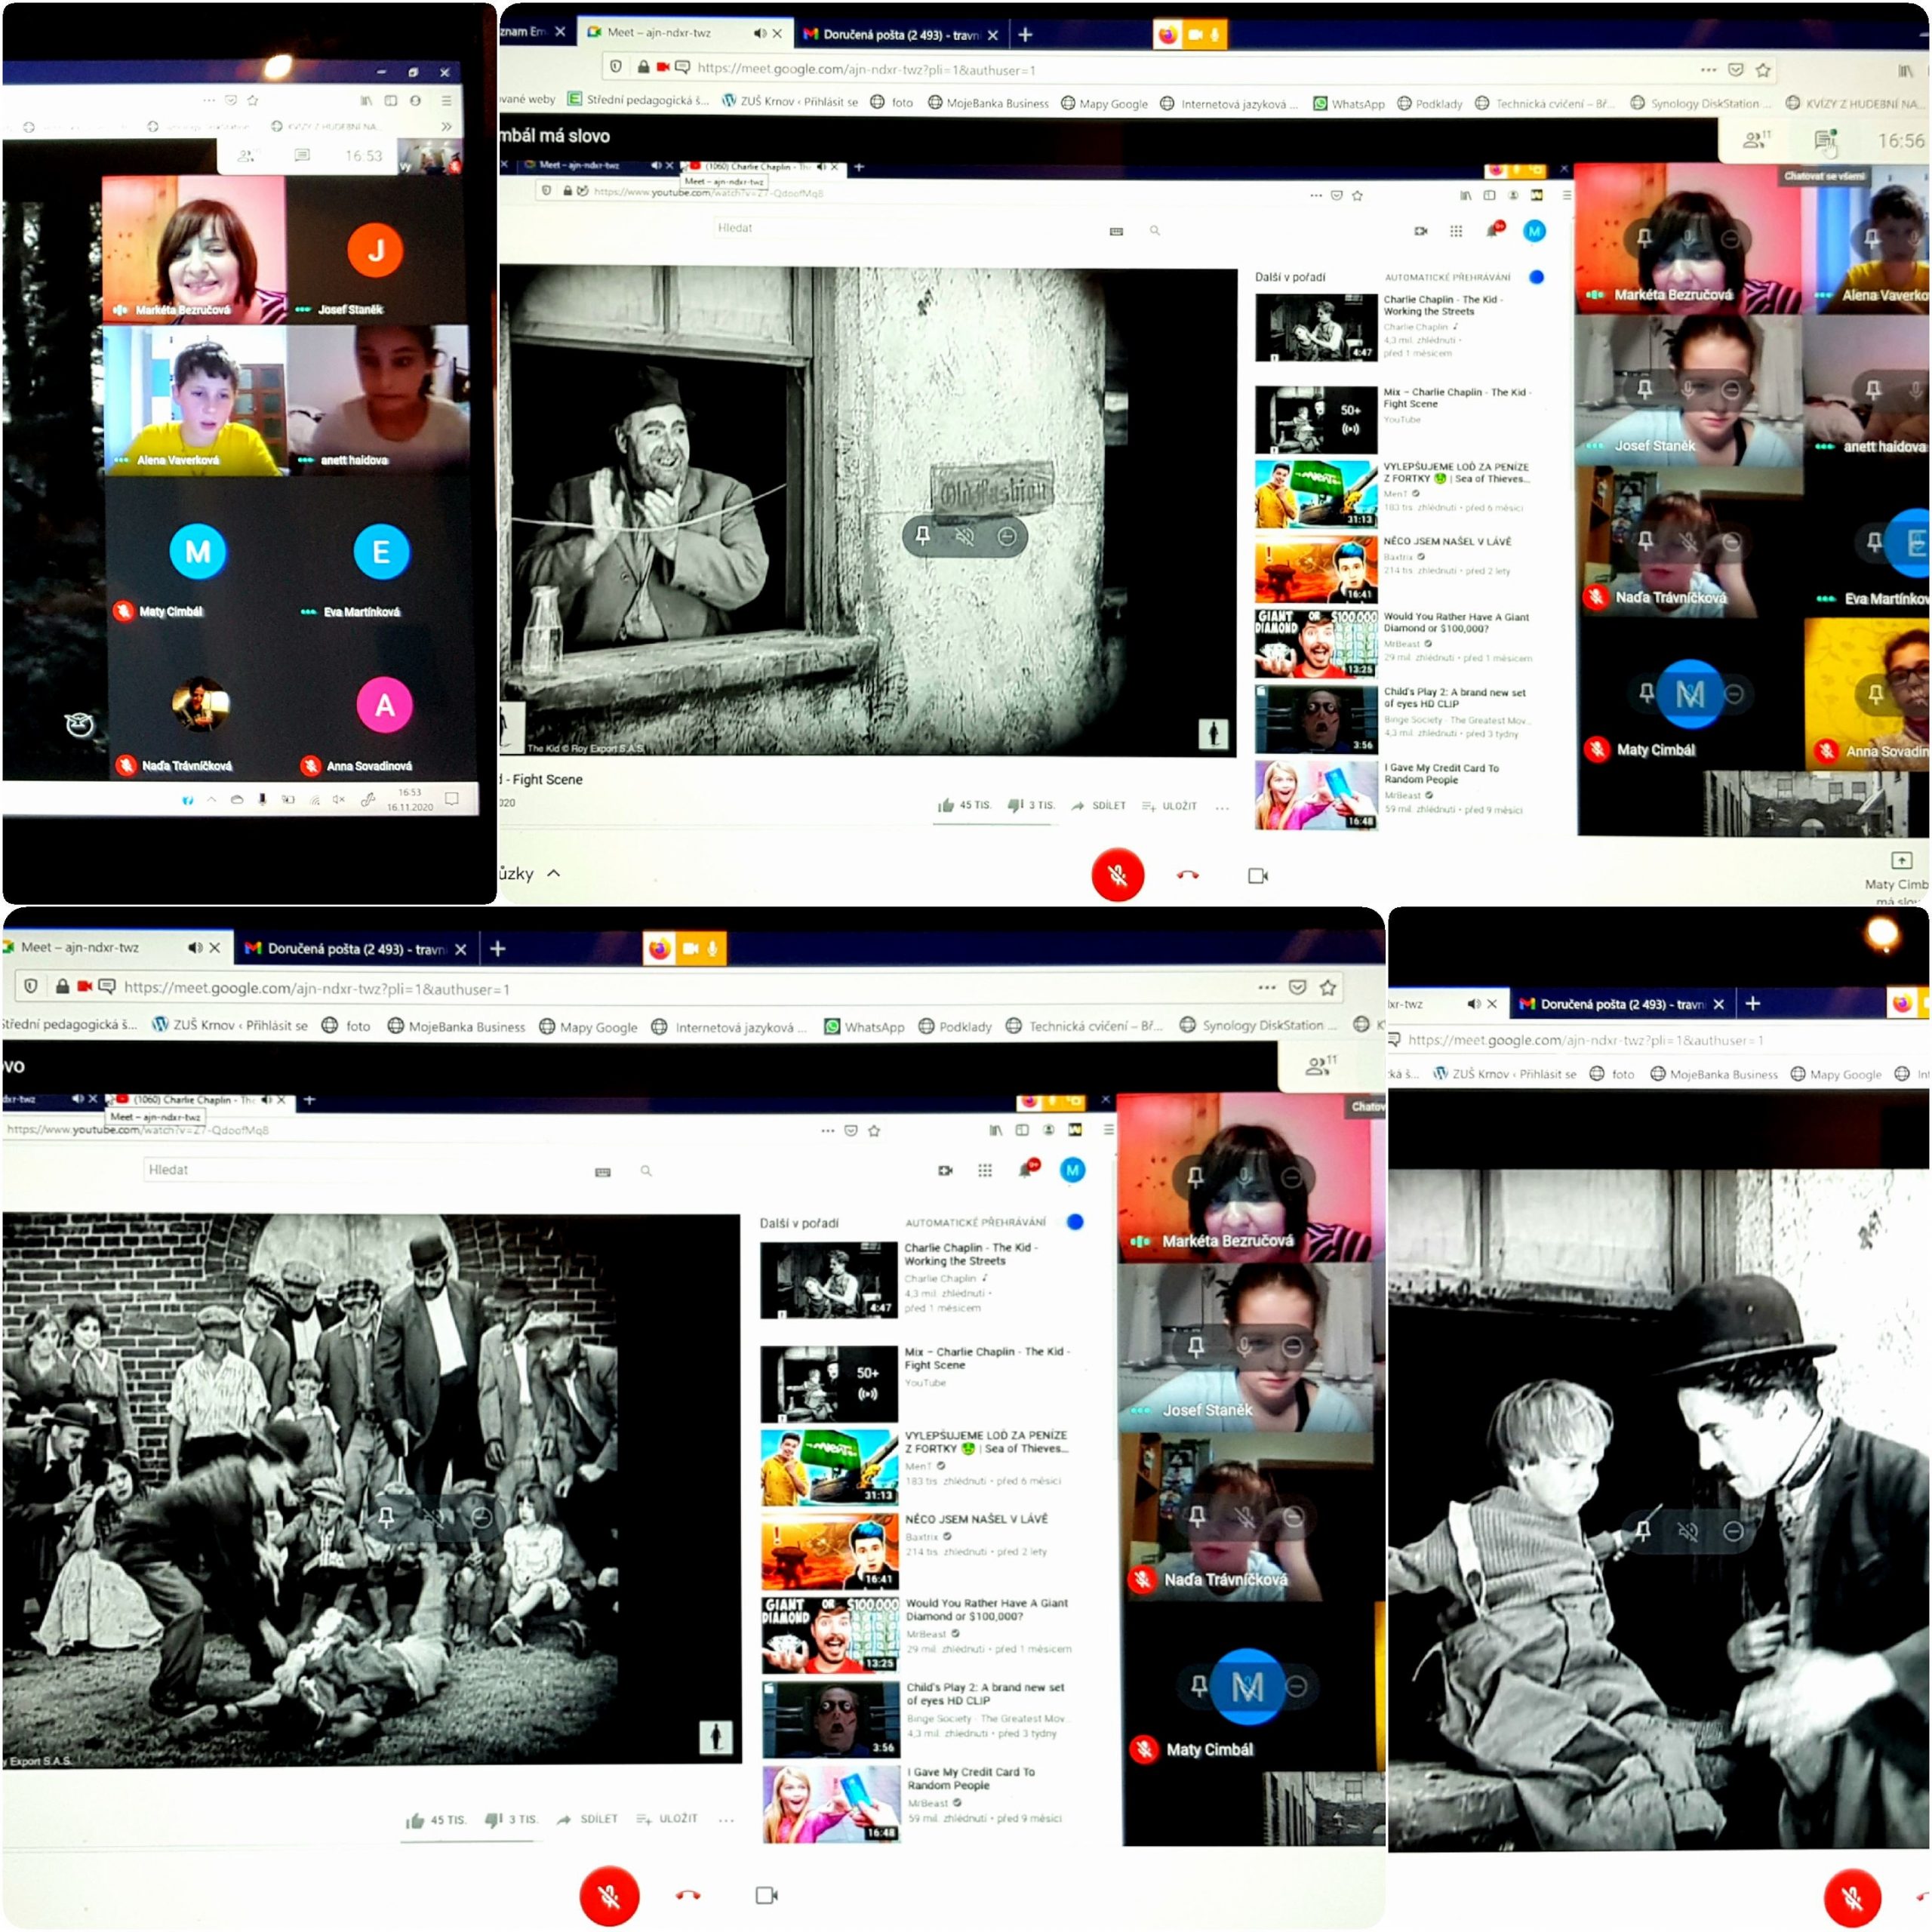Open YouTube apps grid in top-right photo
1932x1932 pixels.
(x=1456, y=231)
